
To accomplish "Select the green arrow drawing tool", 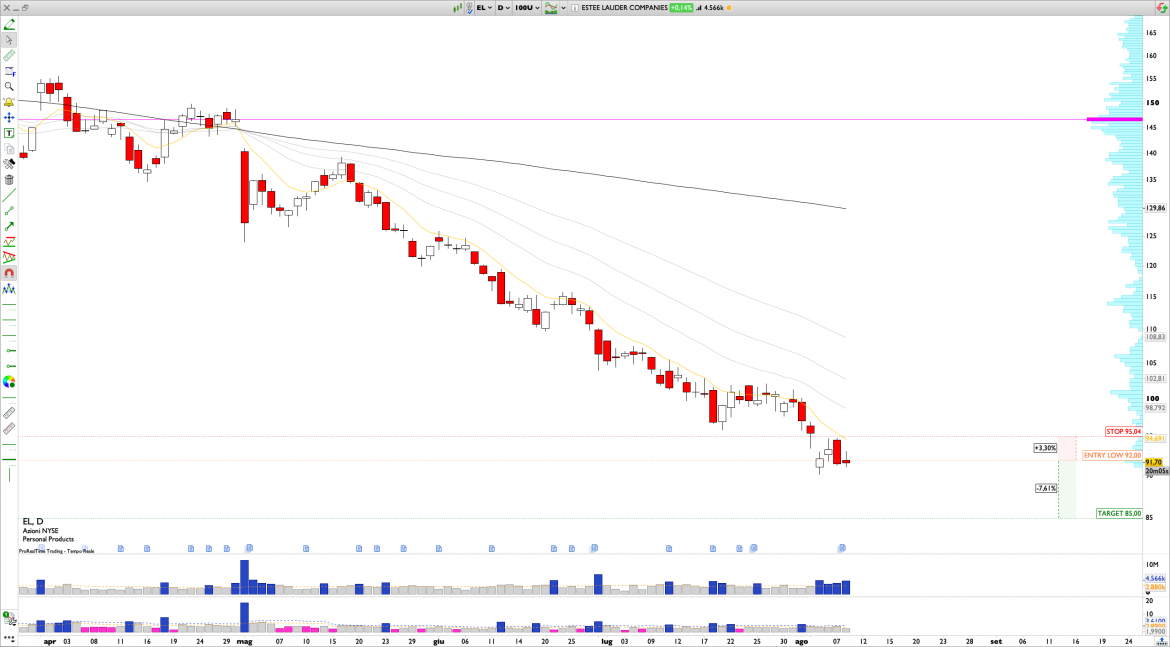I will (x=9, y=226).
